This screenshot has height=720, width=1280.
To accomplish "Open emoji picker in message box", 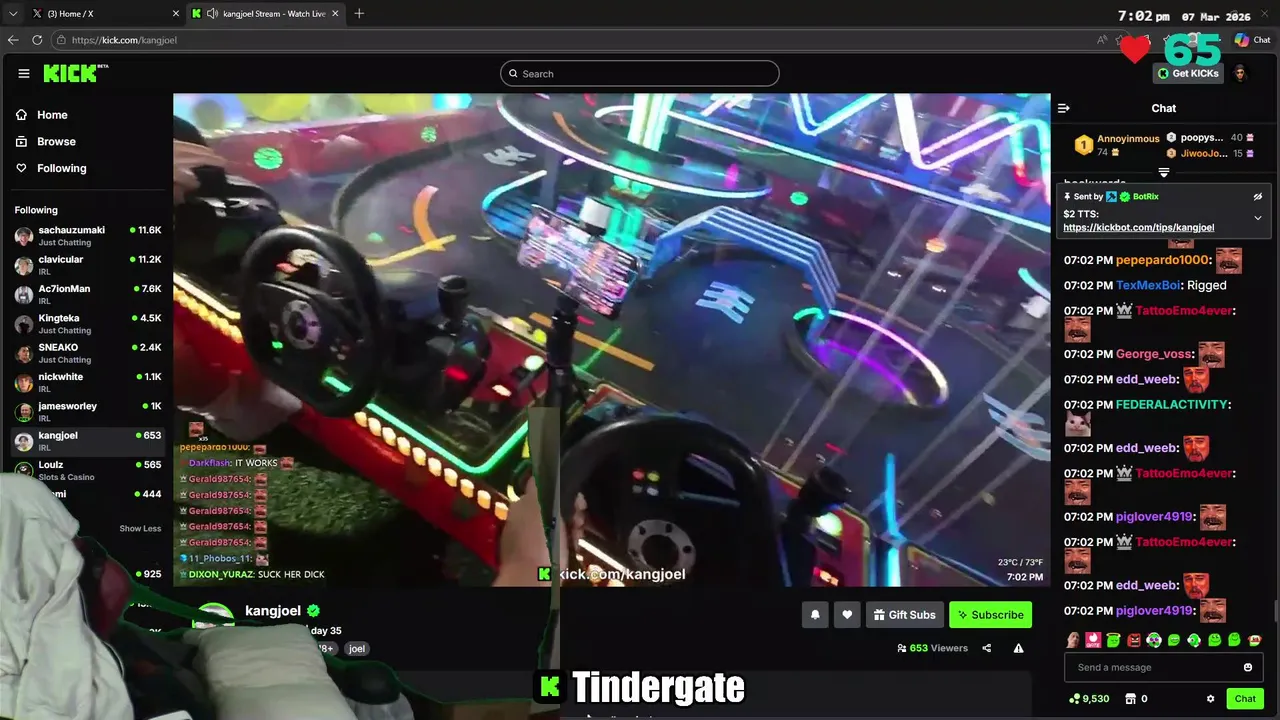I will pos(1247,667).
